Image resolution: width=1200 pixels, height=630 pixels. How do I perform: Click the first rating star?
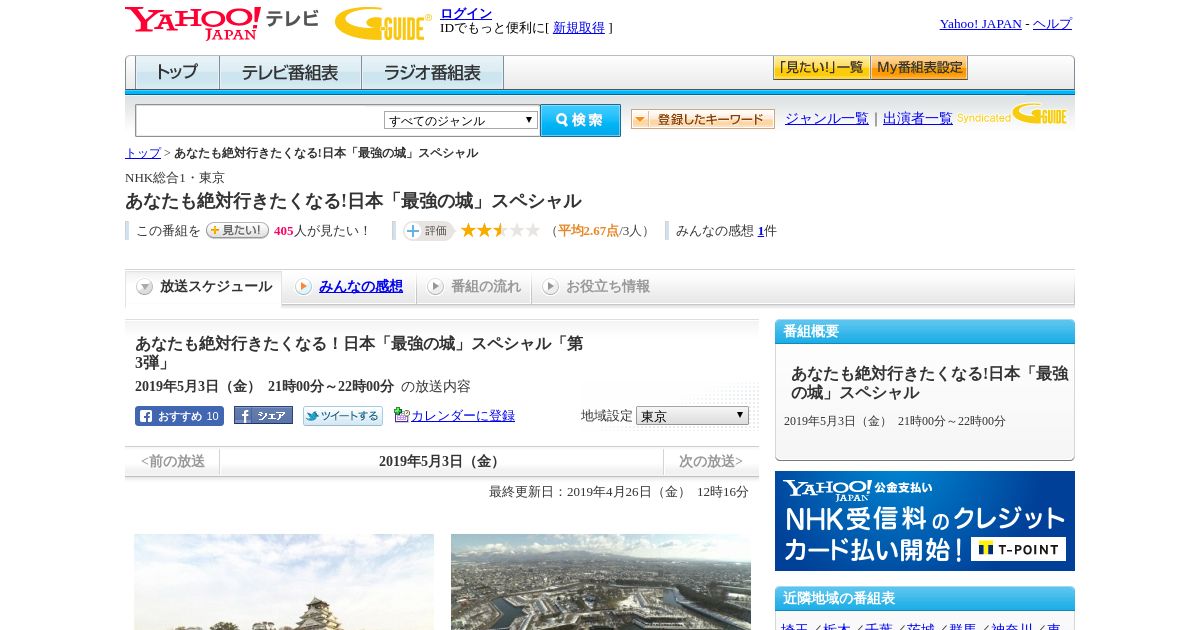click(468, 231)
